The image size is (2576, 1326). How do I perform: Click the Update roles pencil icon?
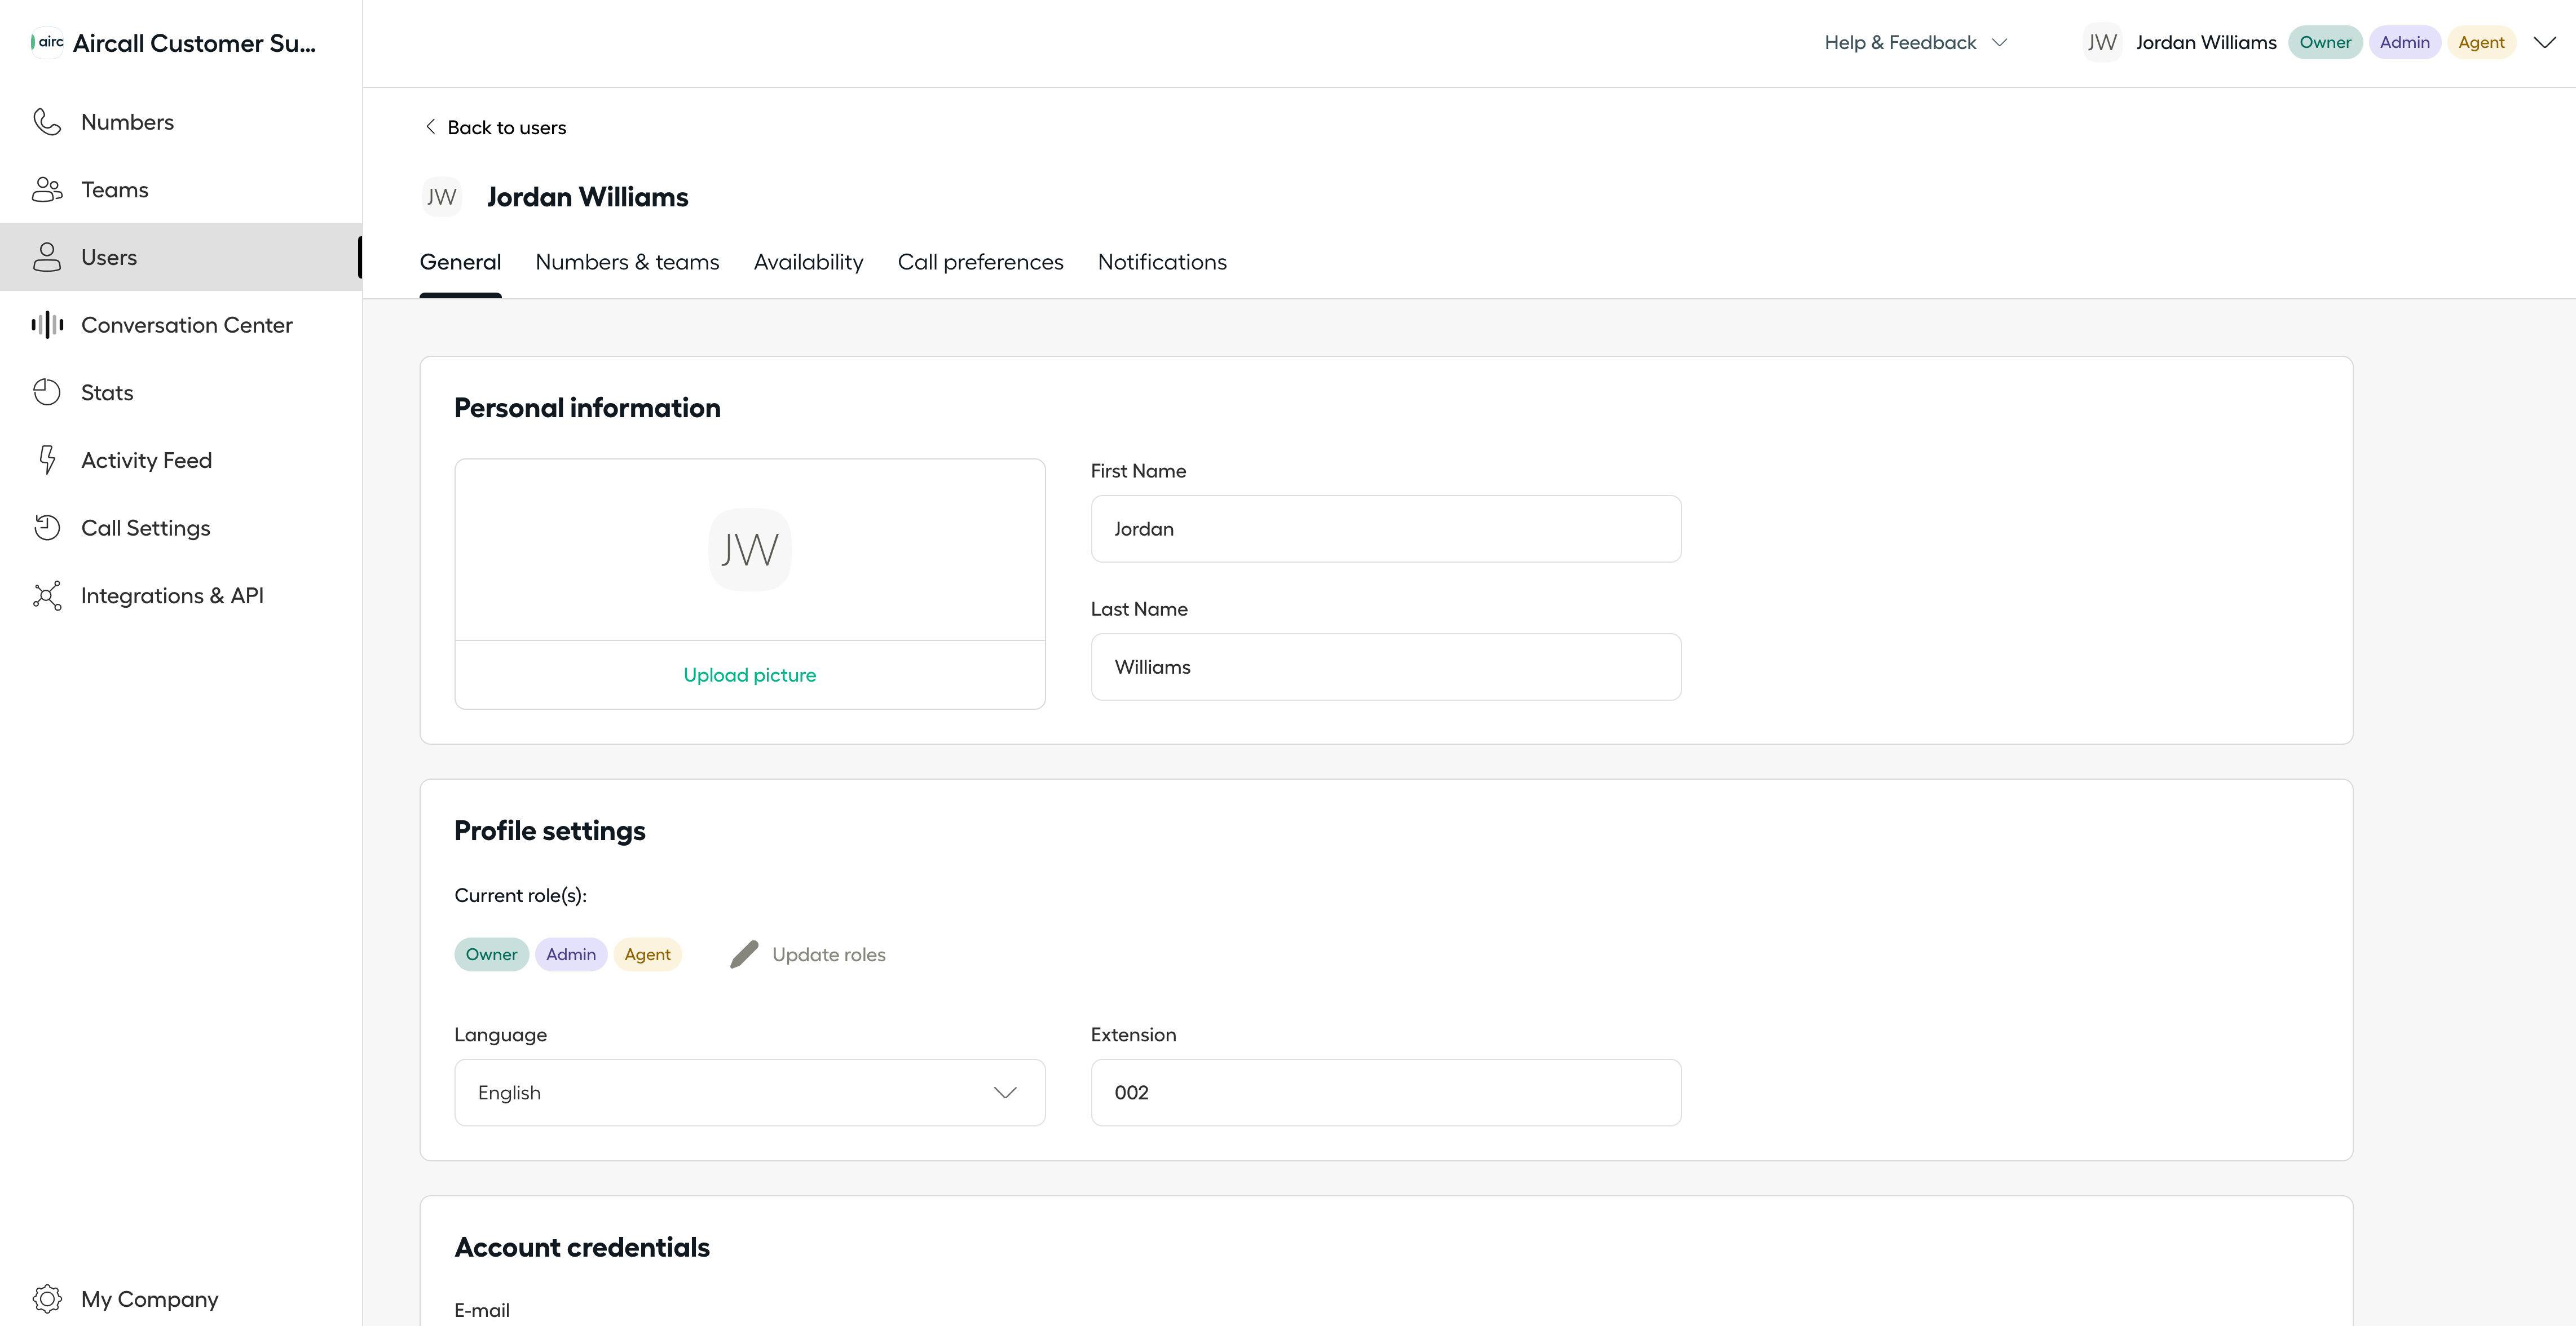click(x=744, y=954)
